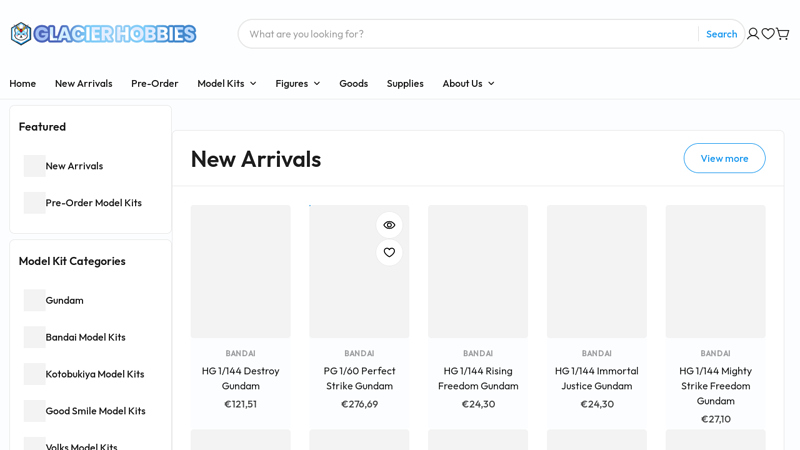Open the Gundam category link

coord(64,300)
